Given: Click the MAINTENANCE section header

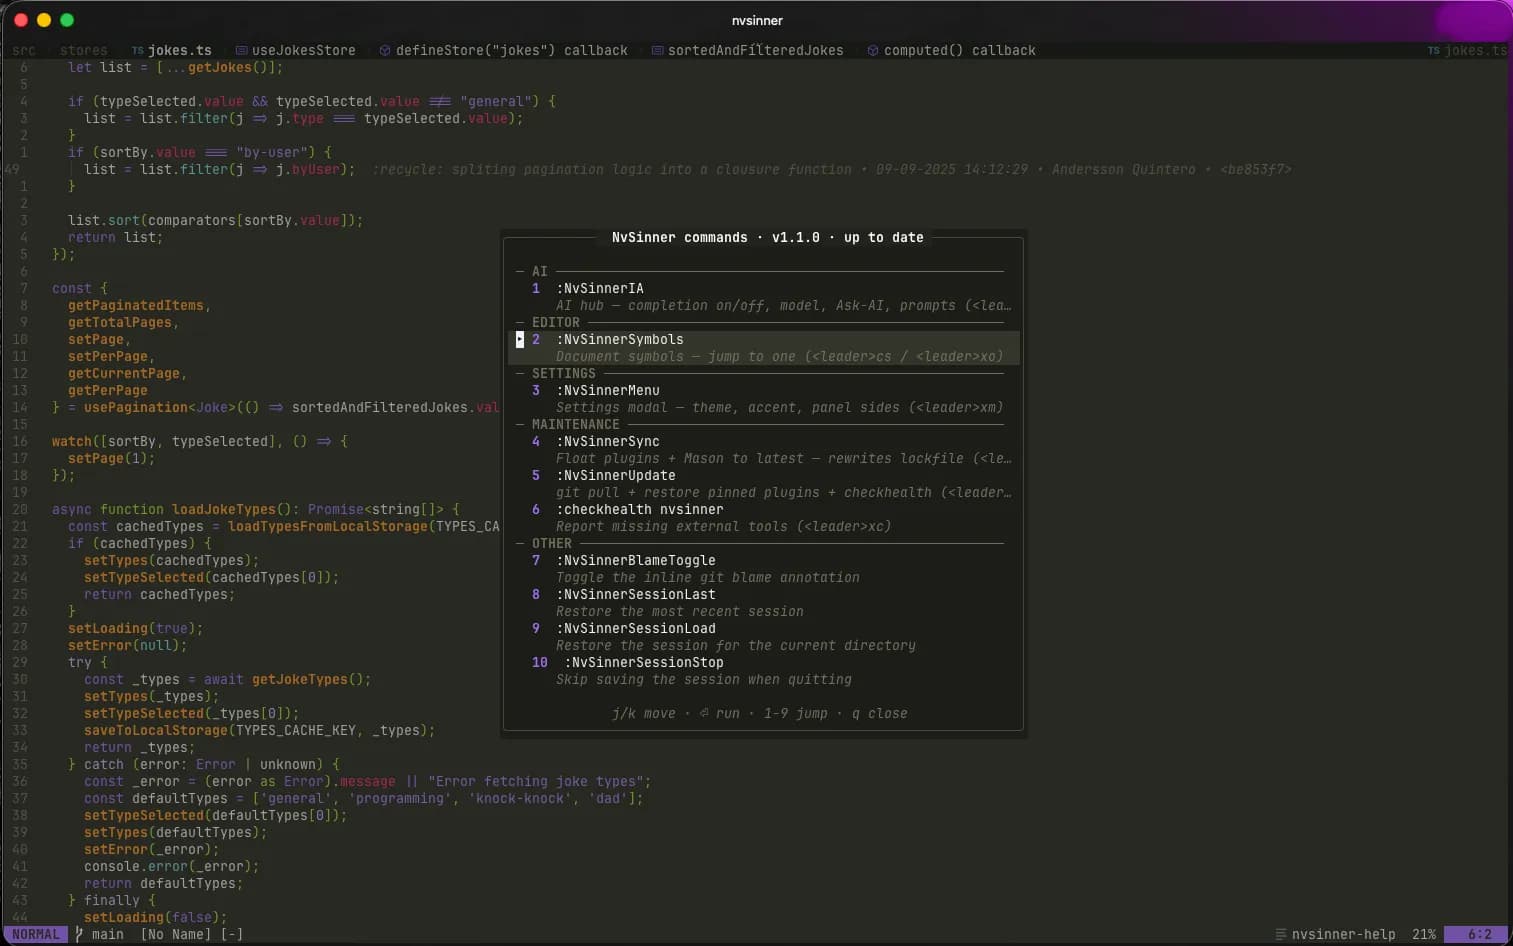Looking at the screenshot, I should 576,425.
